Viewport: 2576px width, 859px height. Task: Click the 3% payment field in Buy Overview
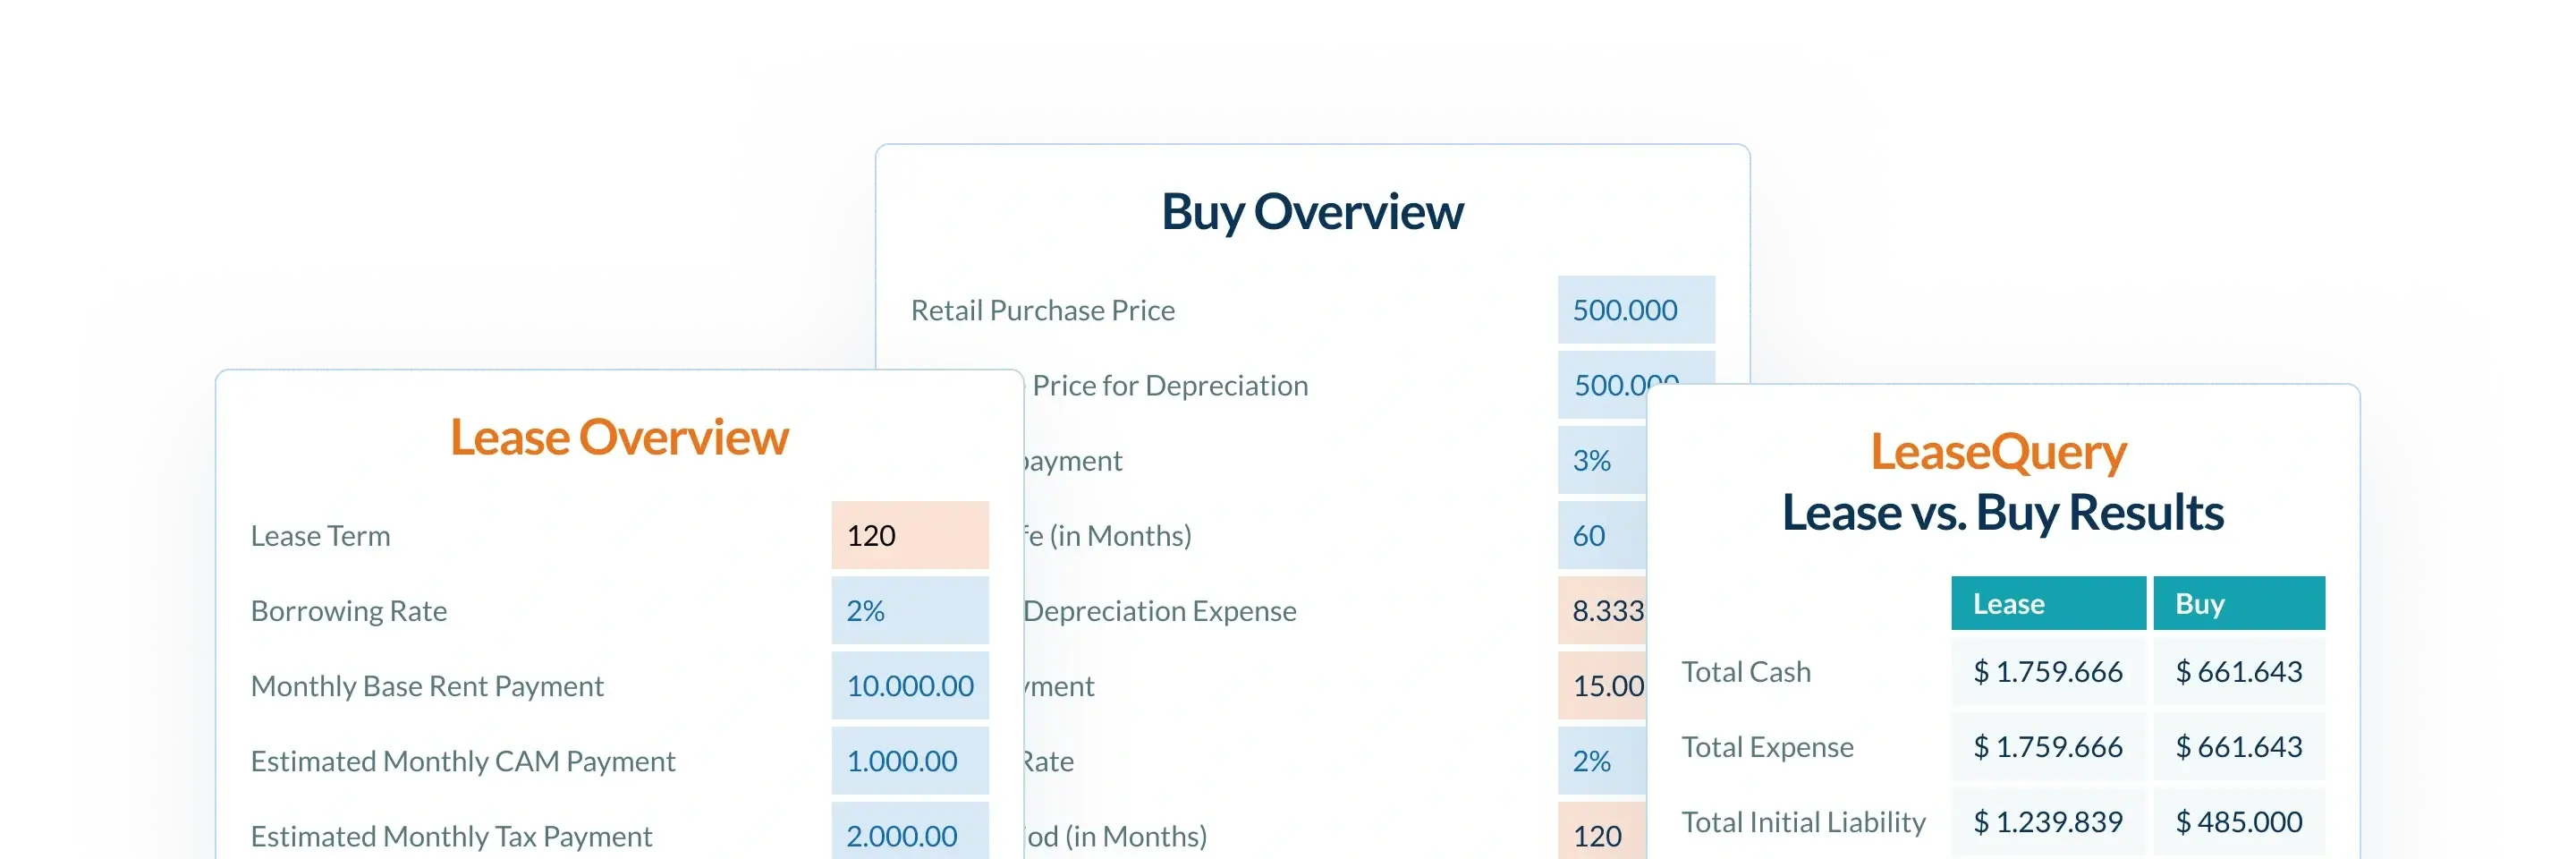1600,460
